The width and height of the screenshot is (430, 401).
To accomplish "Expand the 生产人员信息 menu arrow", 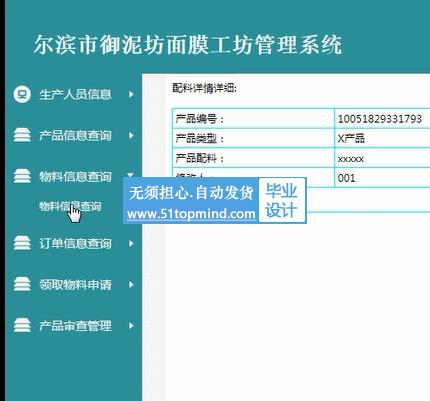I will (x=131, y=94).
